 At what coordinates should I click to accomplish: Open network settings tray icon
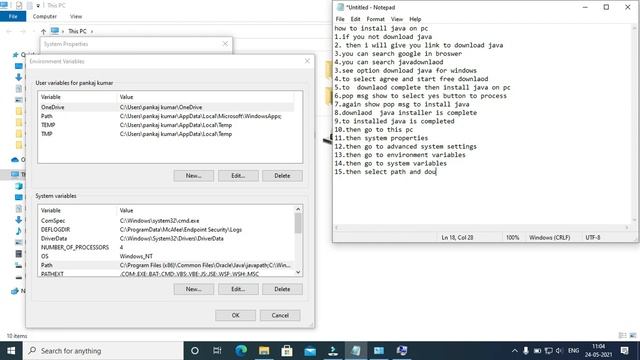click(x=549, y=351)
